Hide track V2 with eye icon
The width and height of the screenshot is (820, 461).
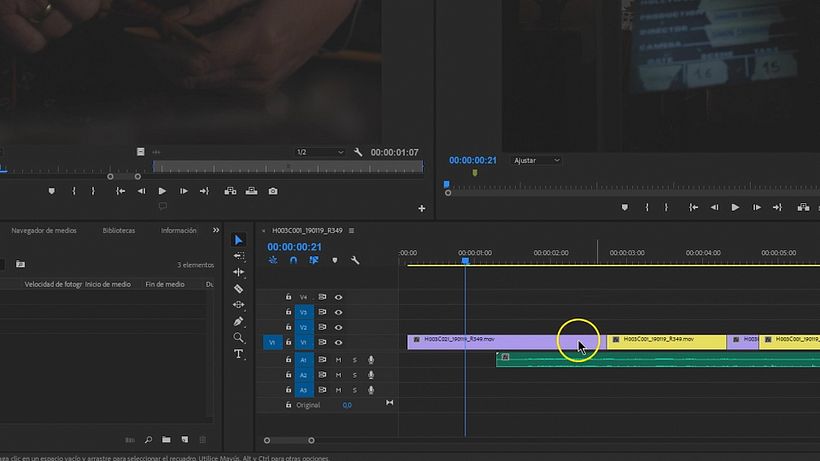338,328
